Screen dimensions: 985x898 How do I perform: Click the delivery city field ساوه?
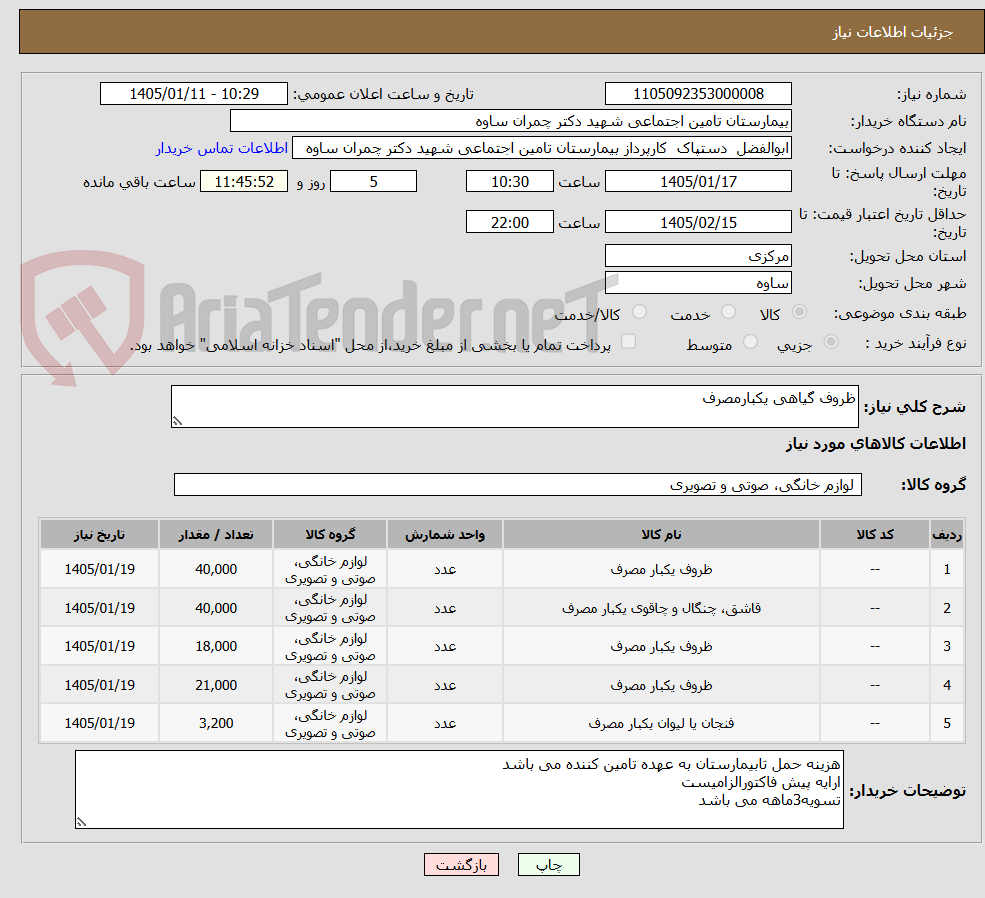tap(698, 283)
